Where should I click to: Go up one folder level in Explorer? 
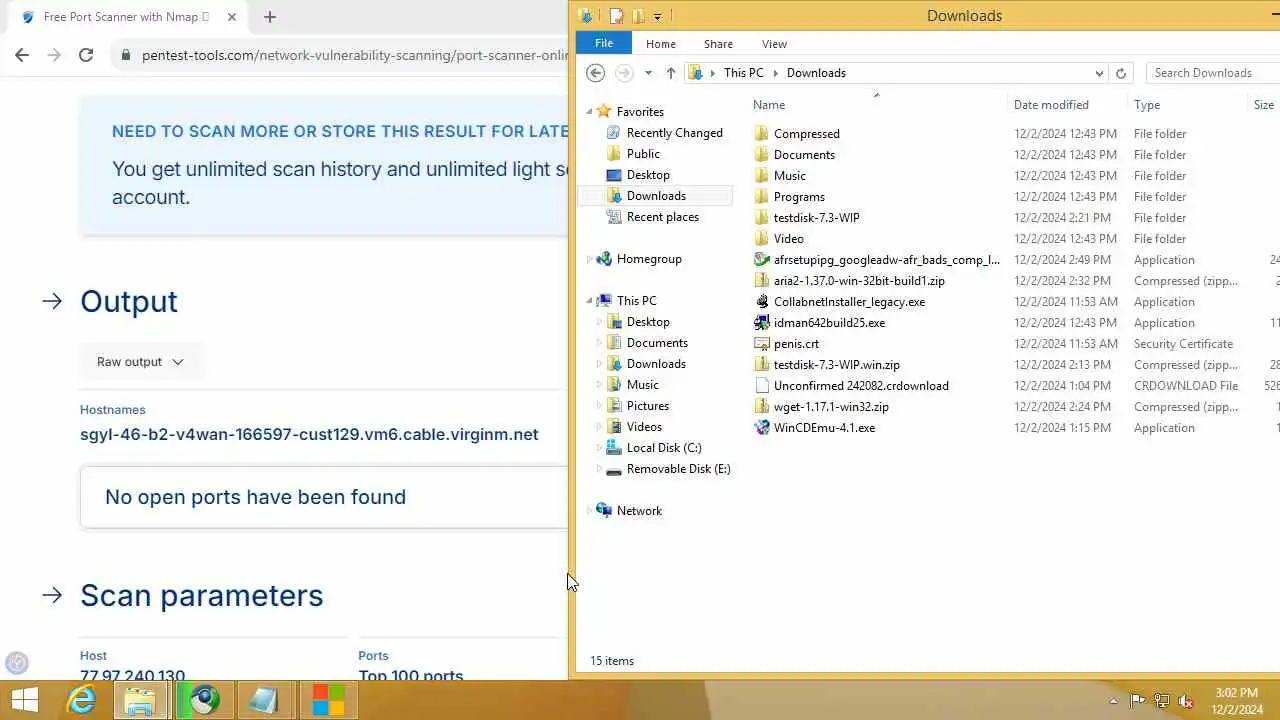pos(671,73)
